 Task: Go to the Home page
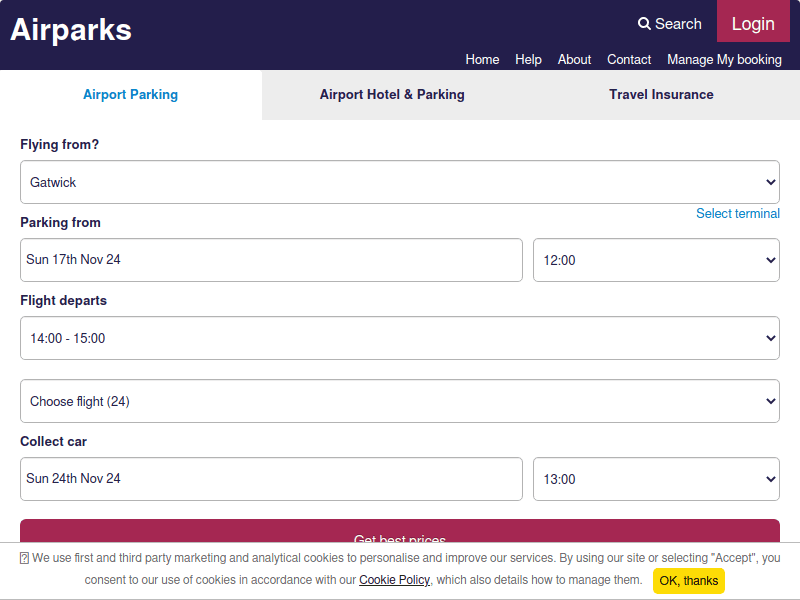point(482,59)
